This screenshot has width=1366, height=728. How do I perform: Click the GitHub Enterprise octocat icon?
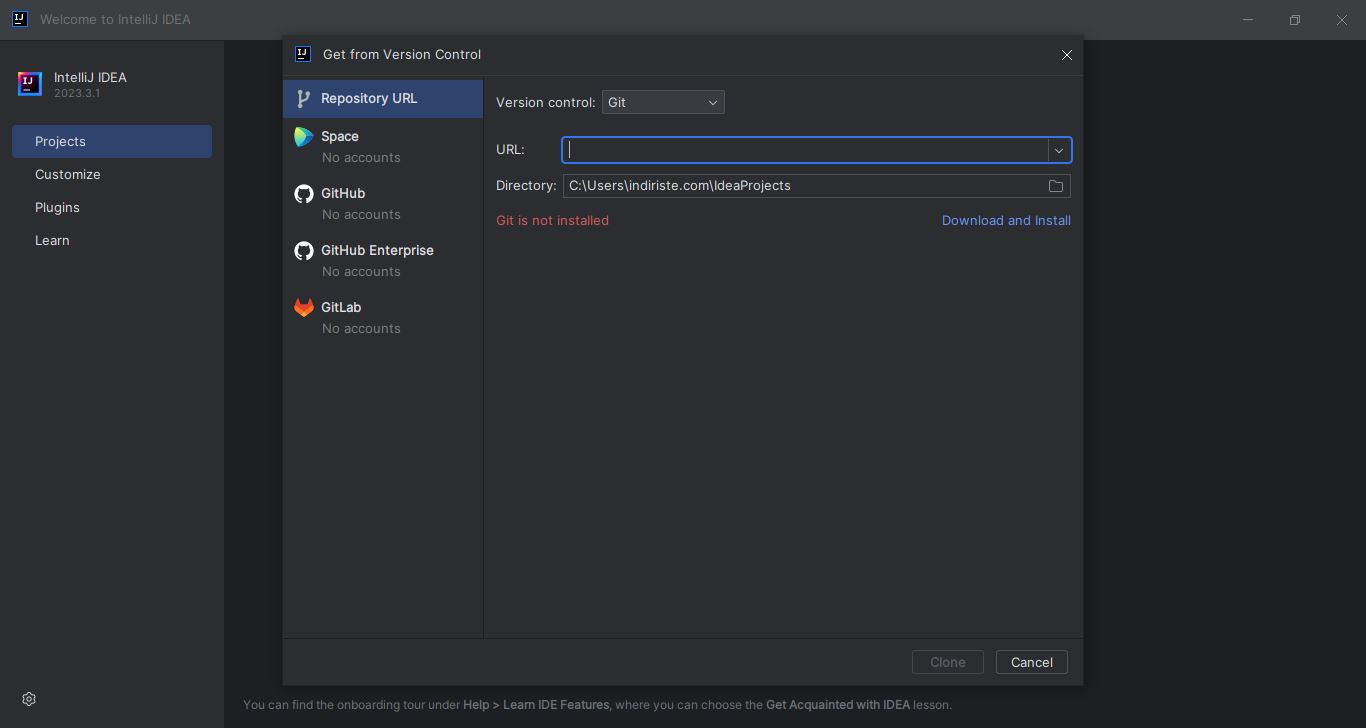[304, 251]
